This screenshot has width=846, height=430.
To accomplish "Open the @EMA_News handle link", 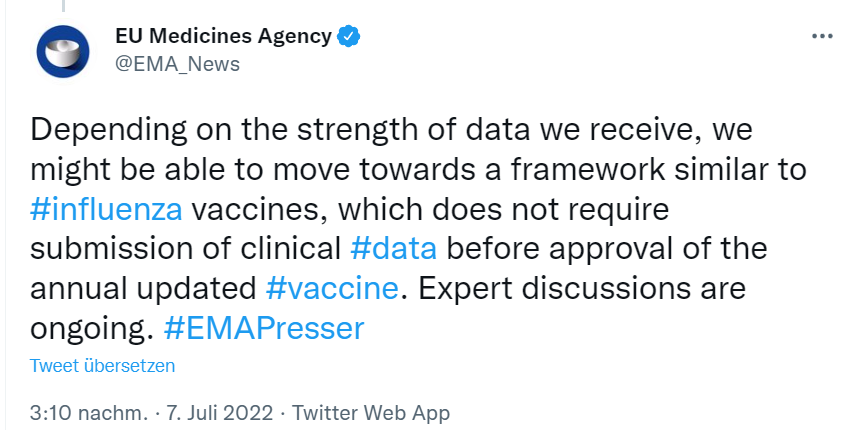I will 178,64.
